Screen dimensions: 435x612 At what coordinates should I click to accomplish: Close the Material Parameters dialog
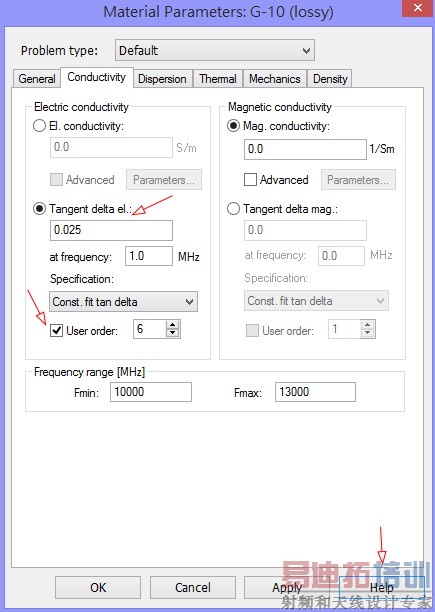coord(418,8)
